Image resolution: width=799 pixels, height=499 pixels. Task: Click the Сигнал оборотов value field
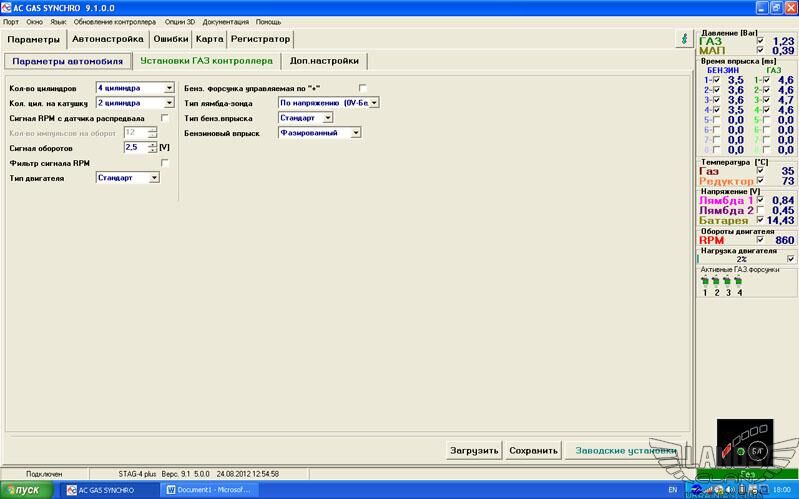point(135,147)
